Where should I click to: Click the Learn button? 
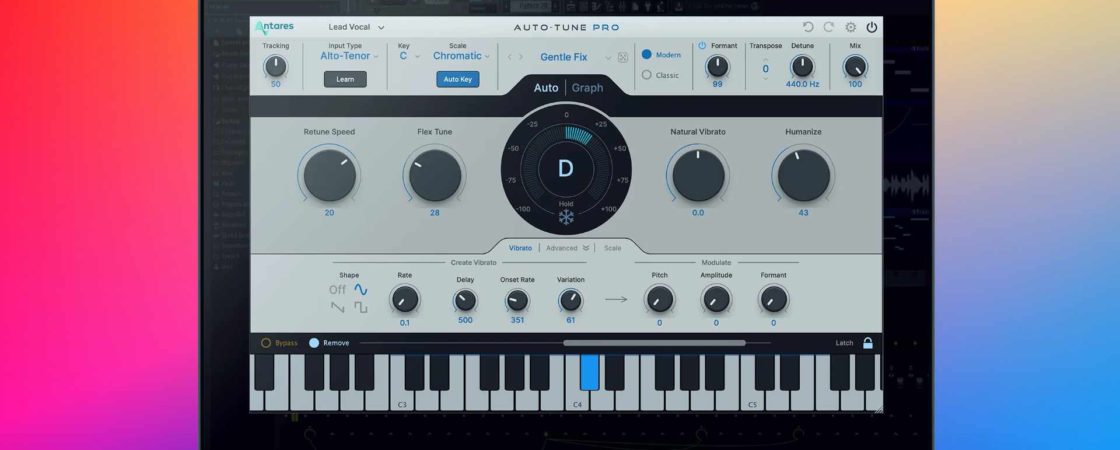[x=345, y=79]
